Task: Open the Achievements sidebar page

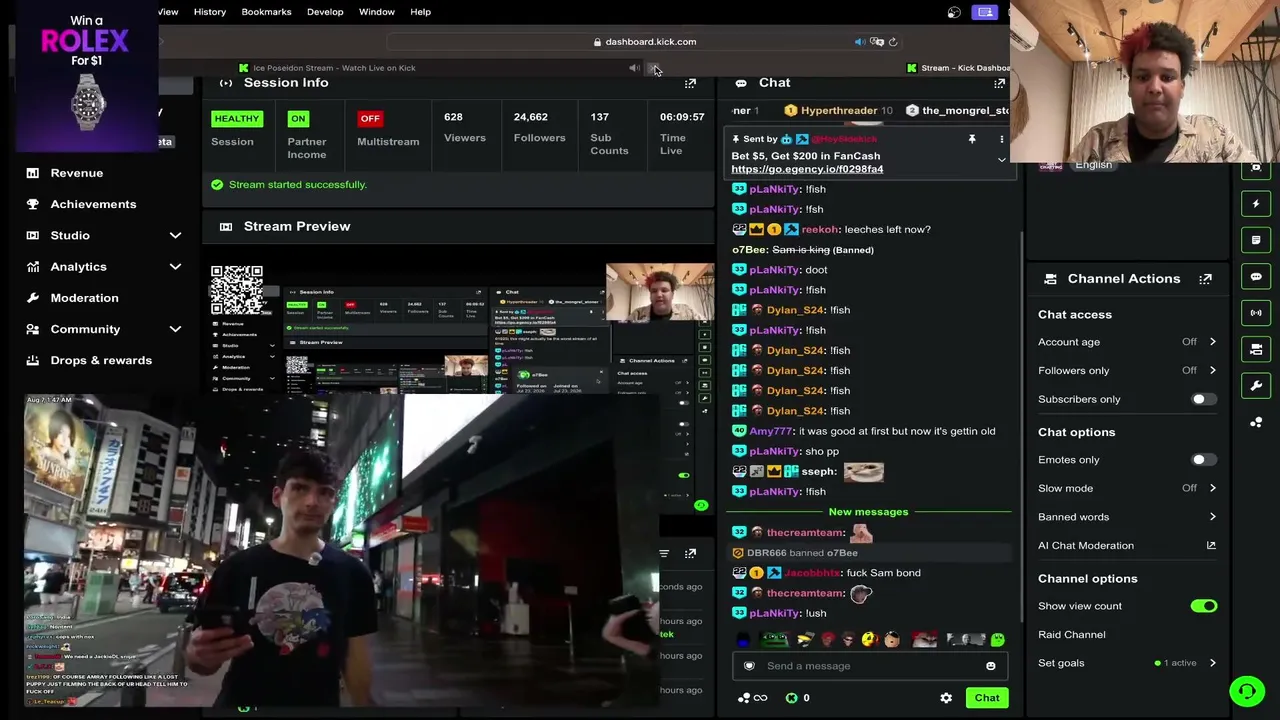Action: [x=93, y=204]
